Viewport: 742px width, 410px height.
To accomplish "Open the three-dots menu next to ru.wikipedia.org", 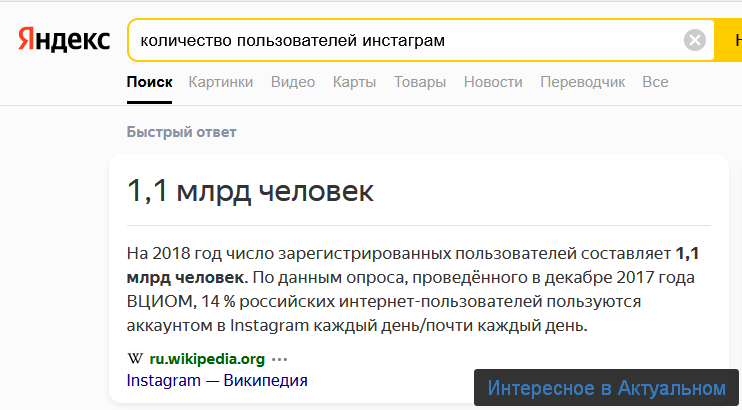I will tap(279, 359).
